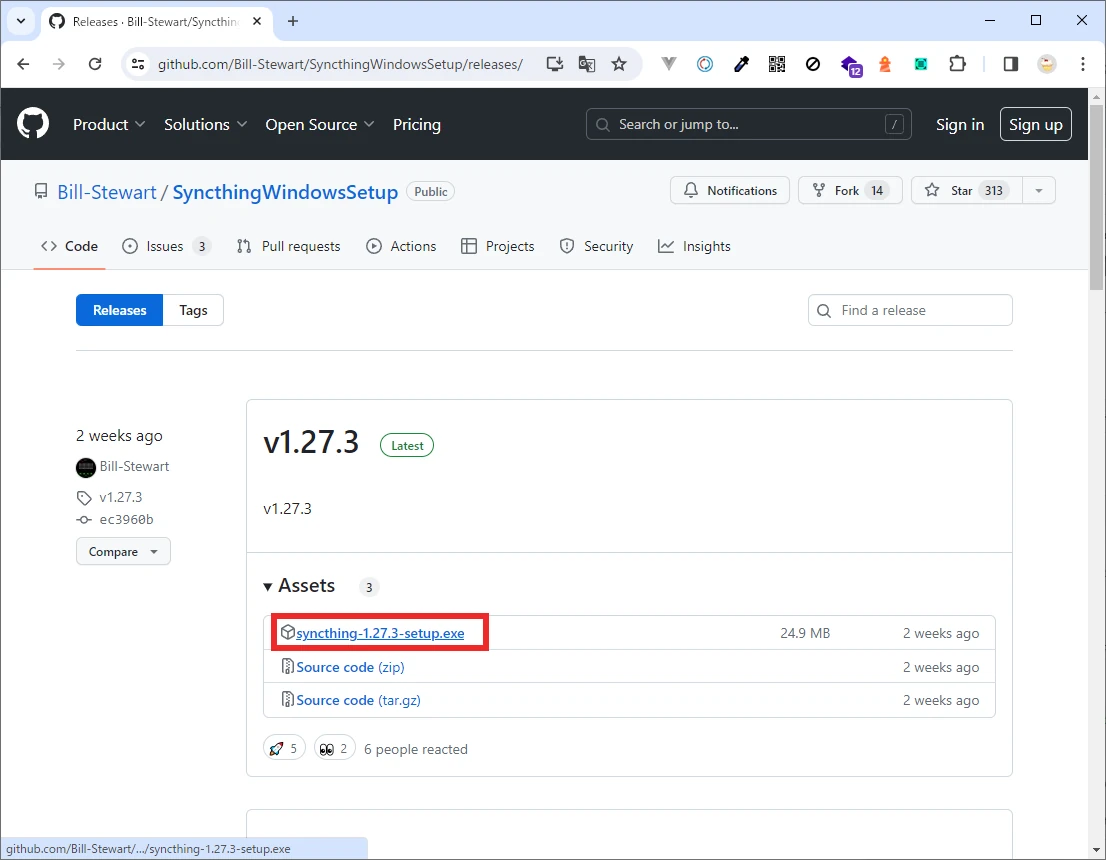The image size is (1106, 860).
Task: Fork the repository
Action: (x=850, y=190)
